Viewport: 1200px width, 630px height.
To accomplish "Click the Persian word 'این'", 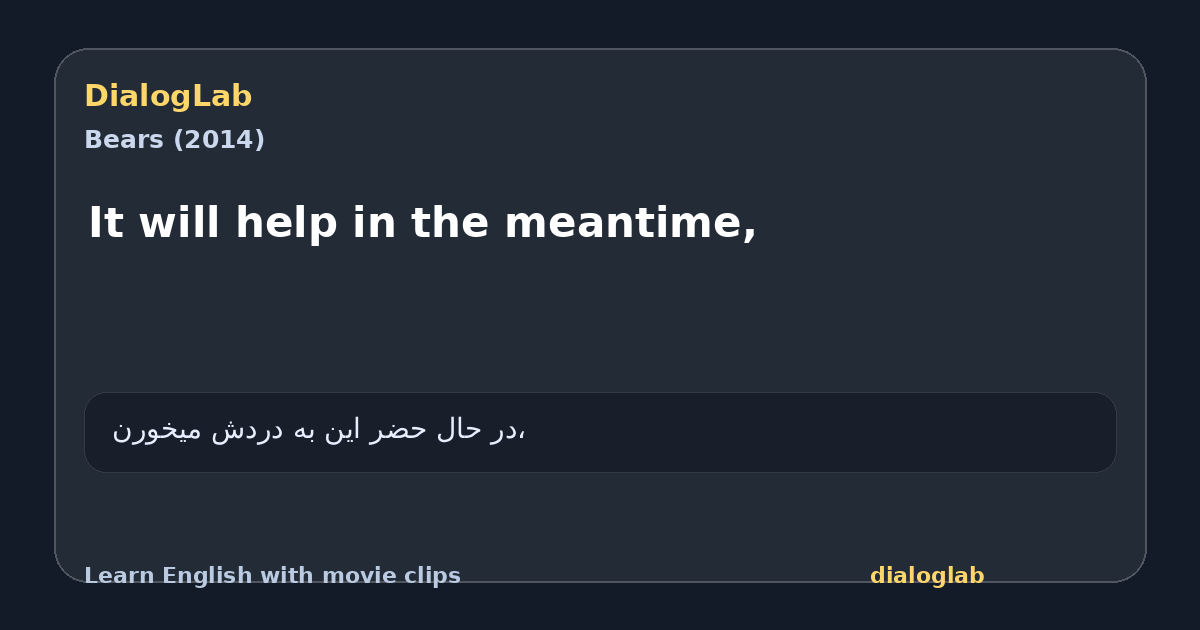I will tap(339, 430).
